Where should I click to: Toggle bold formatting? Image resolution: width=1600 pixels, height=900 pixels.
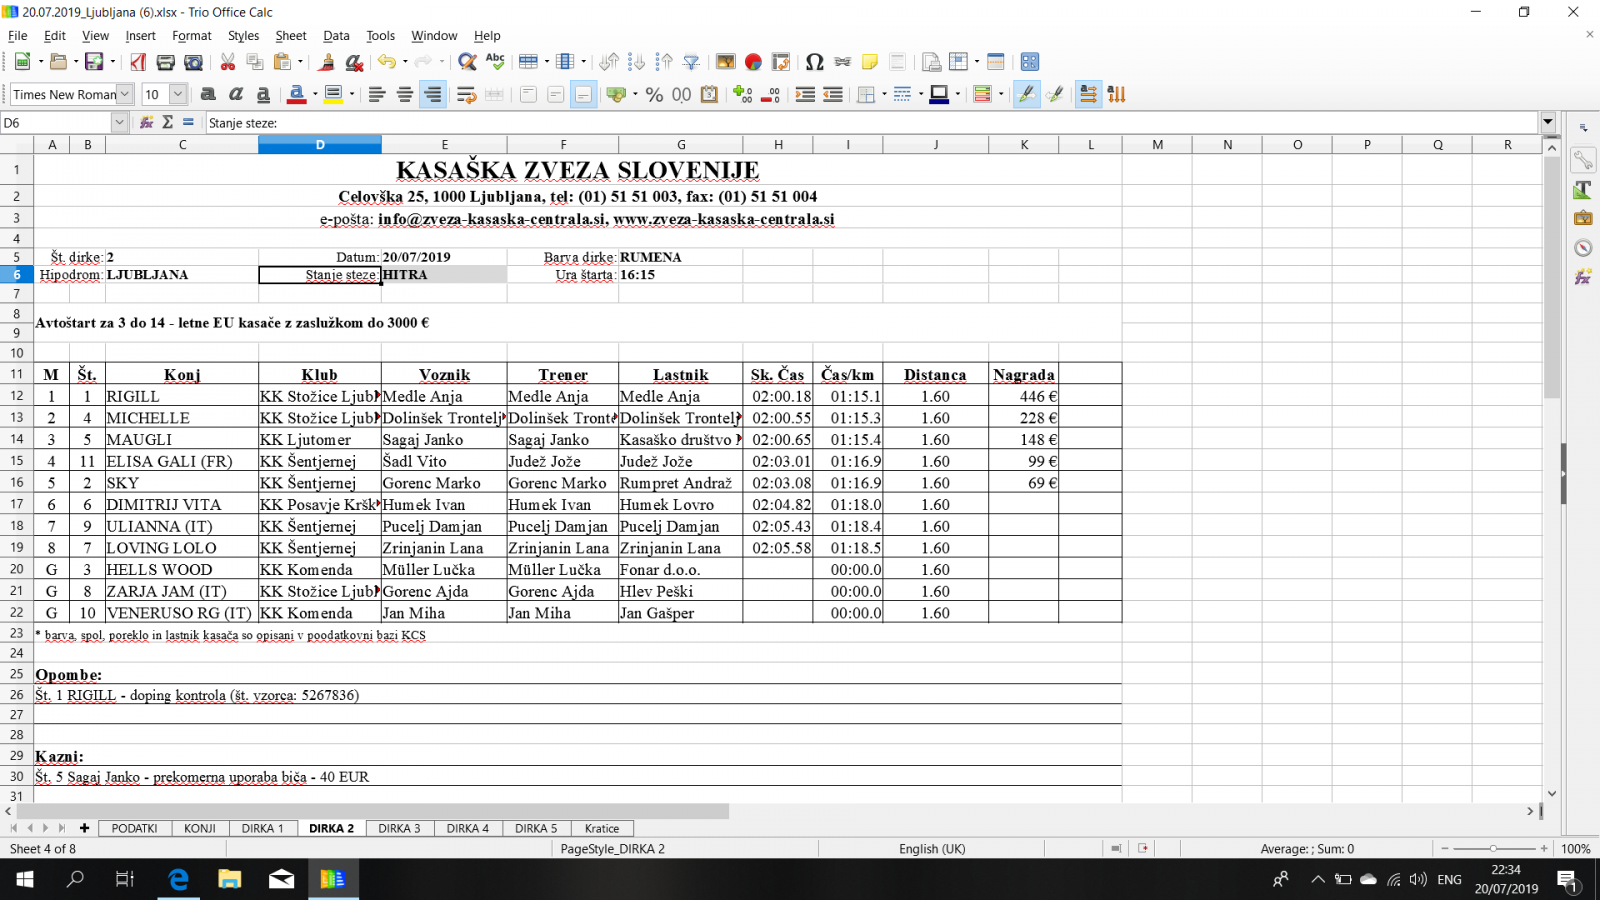[x=208, y=94]
